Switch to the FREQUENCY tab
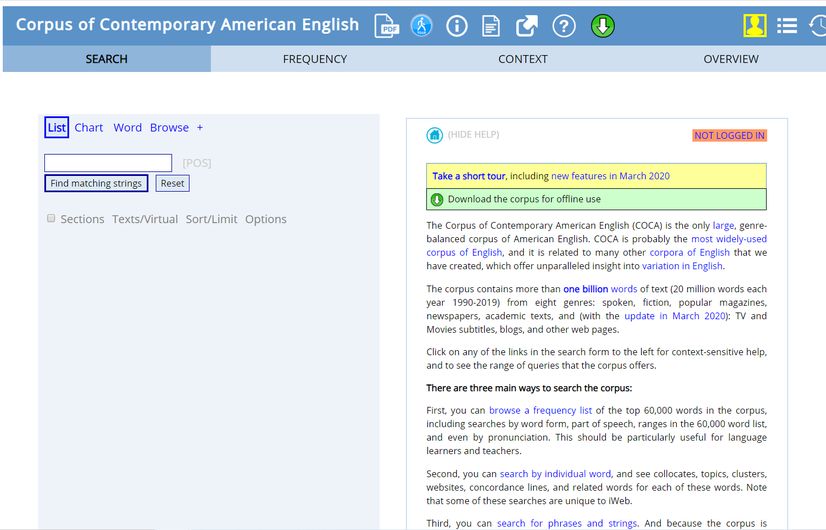 (x=315, y=59)
